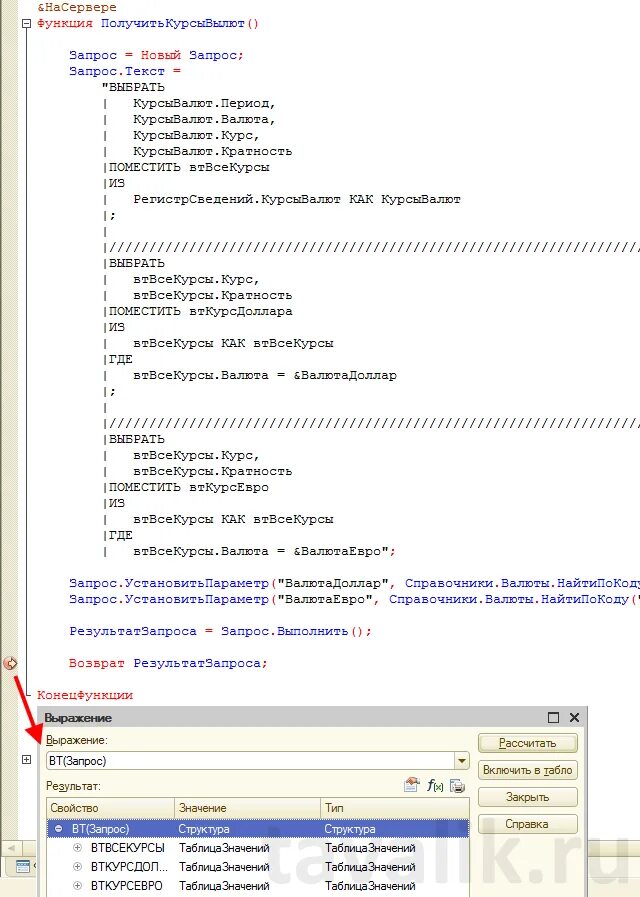The width and height of the screenshot is (640, 897).
Task: Collapse the ВТ(Запрос) structure row
Action: (x=59, y=829)
